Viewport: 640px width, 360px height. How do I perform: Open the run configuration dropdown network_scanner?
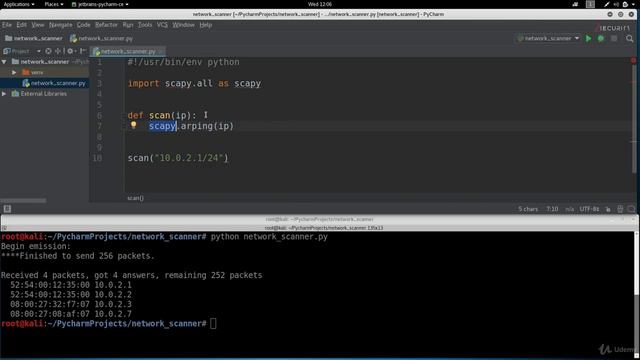coord(549,38)
